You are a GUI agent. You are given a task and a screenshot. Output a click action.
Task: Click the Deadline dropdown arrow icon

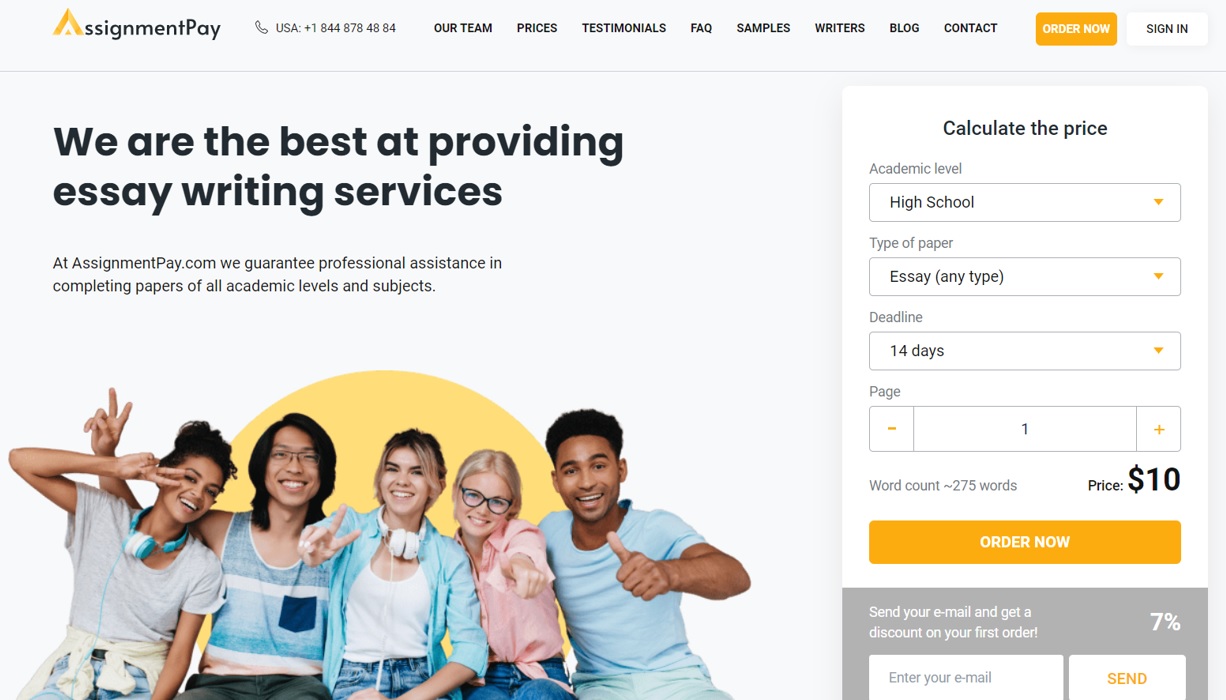click(1158, 351)
